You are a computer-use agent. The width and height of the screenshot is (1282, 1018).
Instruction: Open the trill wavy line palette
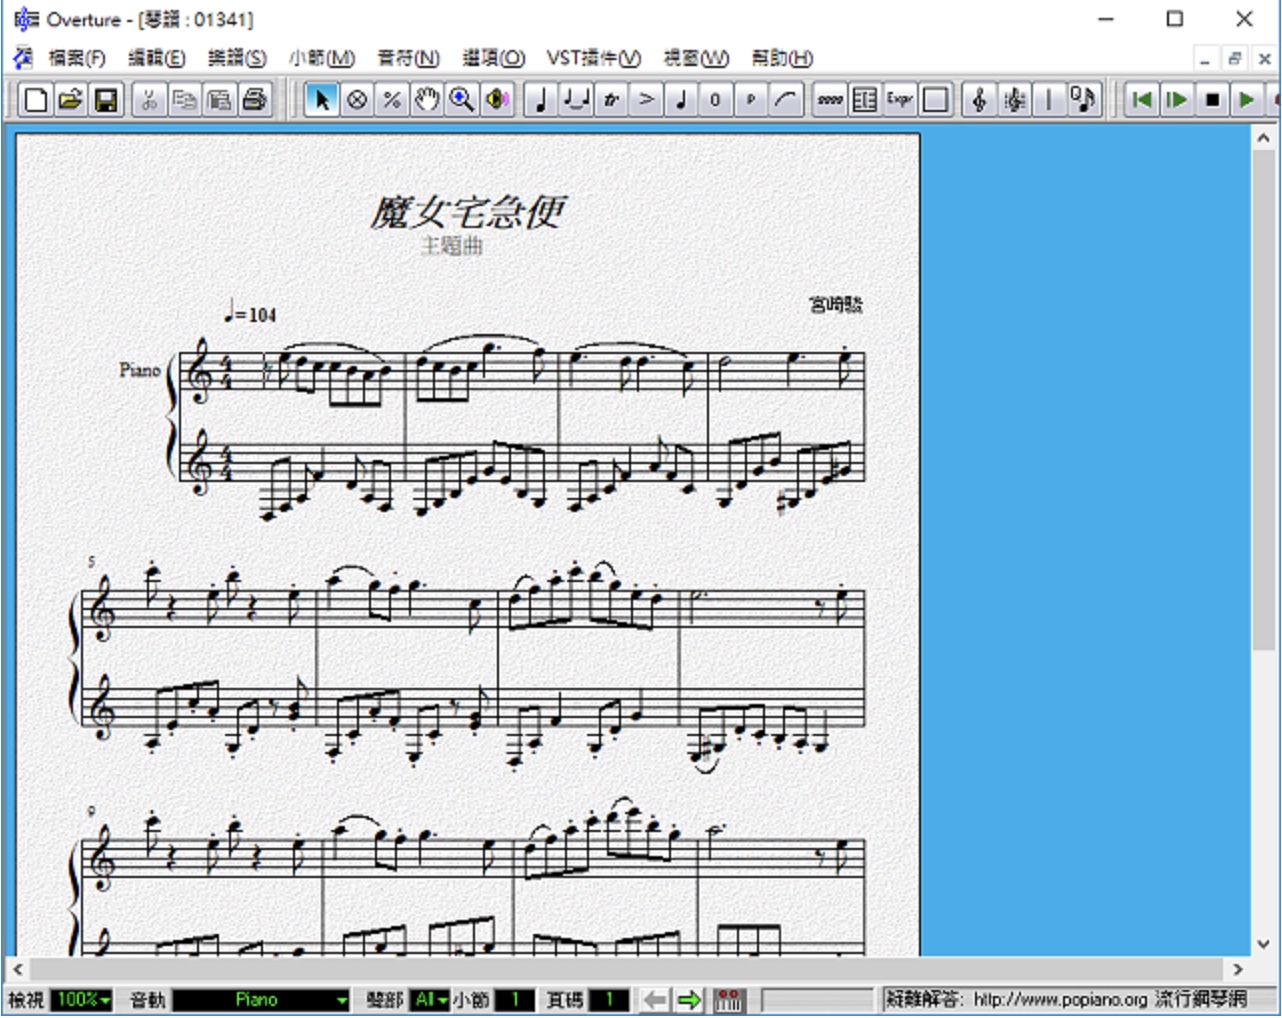830,100
